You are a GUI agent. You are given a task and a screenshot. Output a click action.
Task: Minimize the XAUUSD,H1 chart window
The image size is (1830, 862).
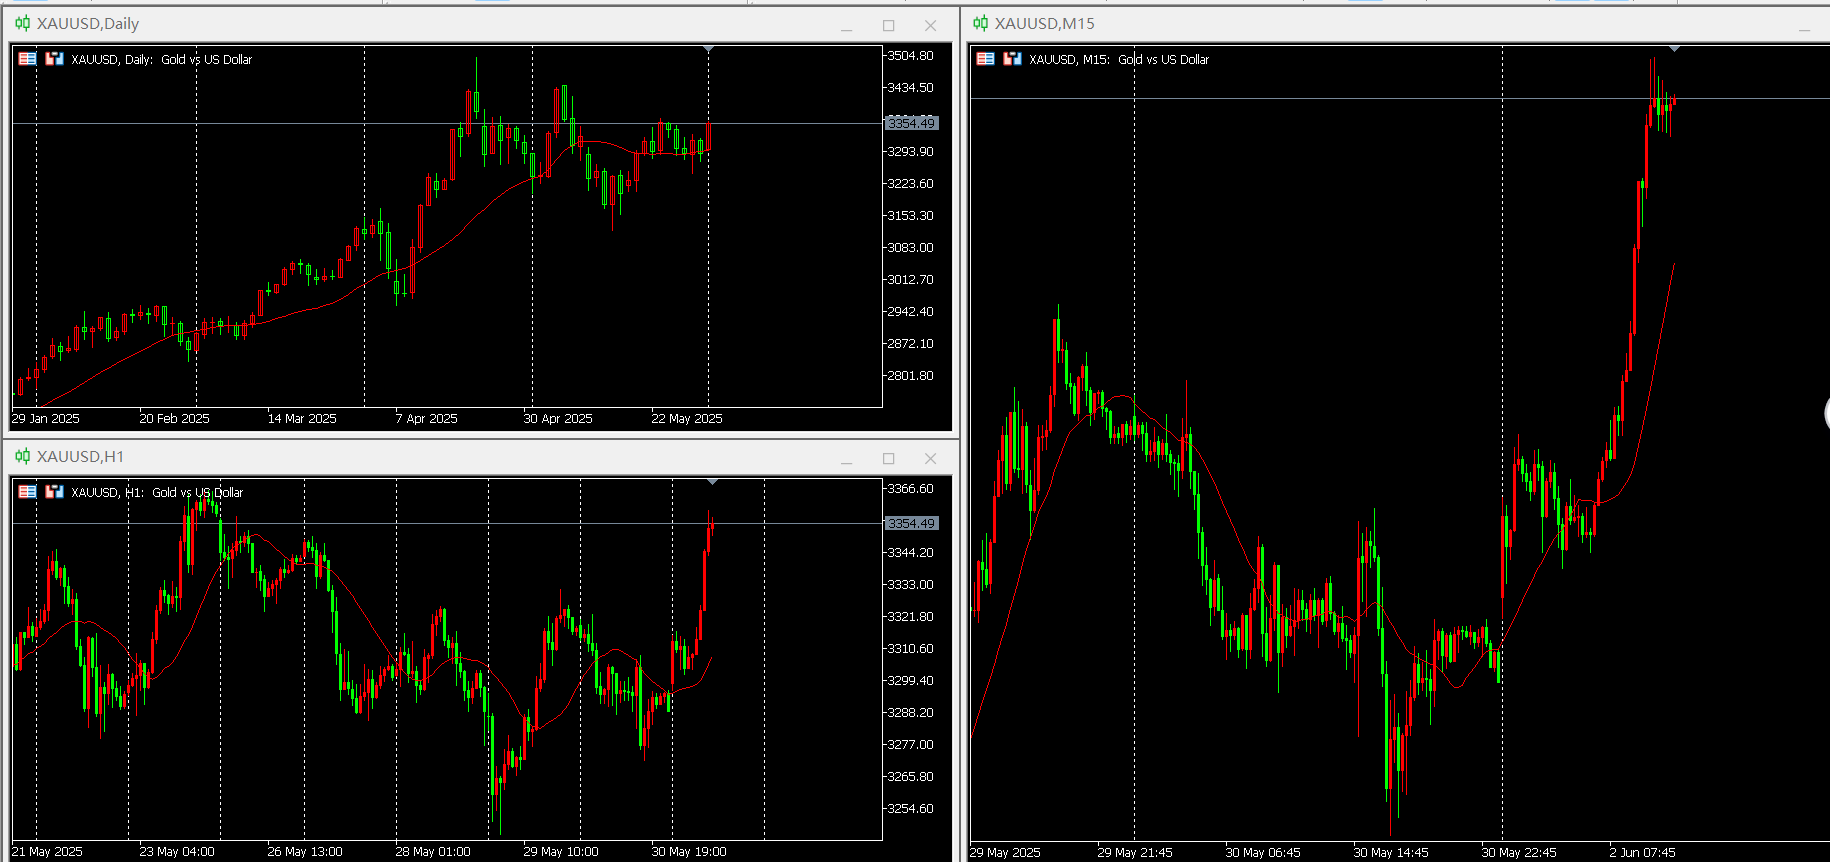tap(846, 459)
